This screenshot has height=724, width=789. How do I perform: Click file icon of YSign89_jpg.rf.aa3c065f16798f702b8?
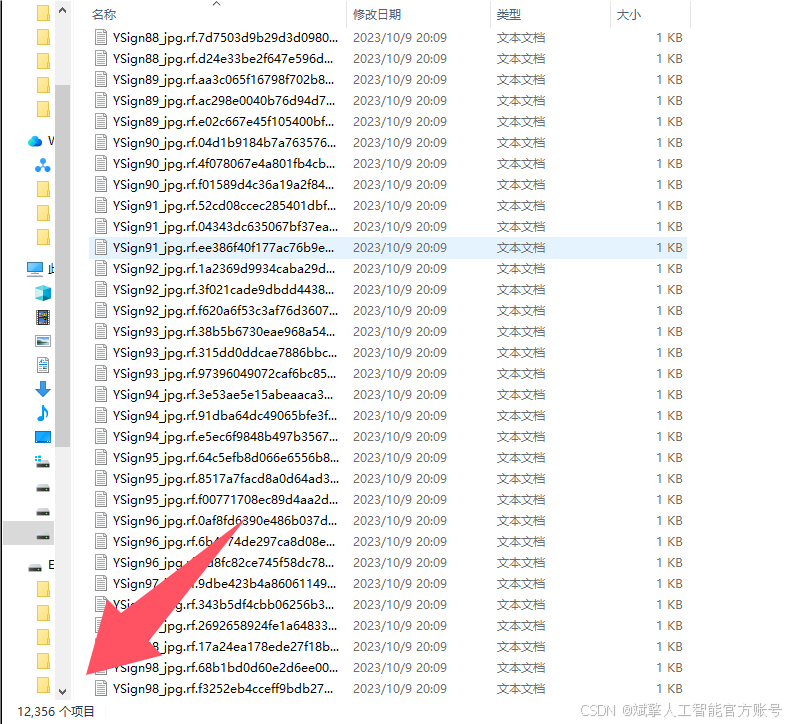(101, 79)
